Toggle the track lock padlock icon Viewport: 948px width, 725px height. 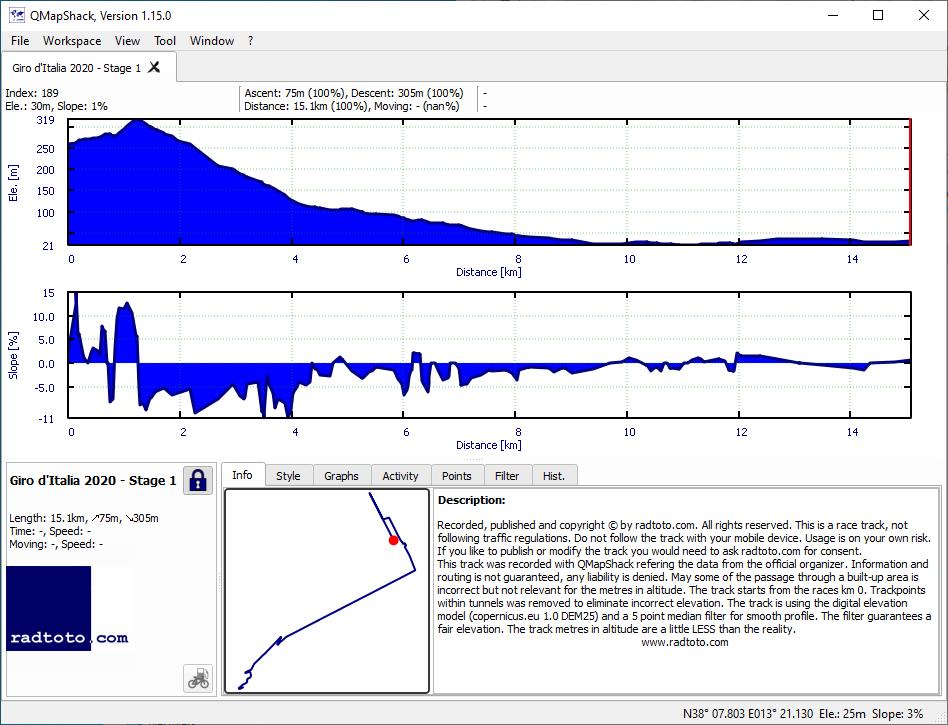coord(198,481)
